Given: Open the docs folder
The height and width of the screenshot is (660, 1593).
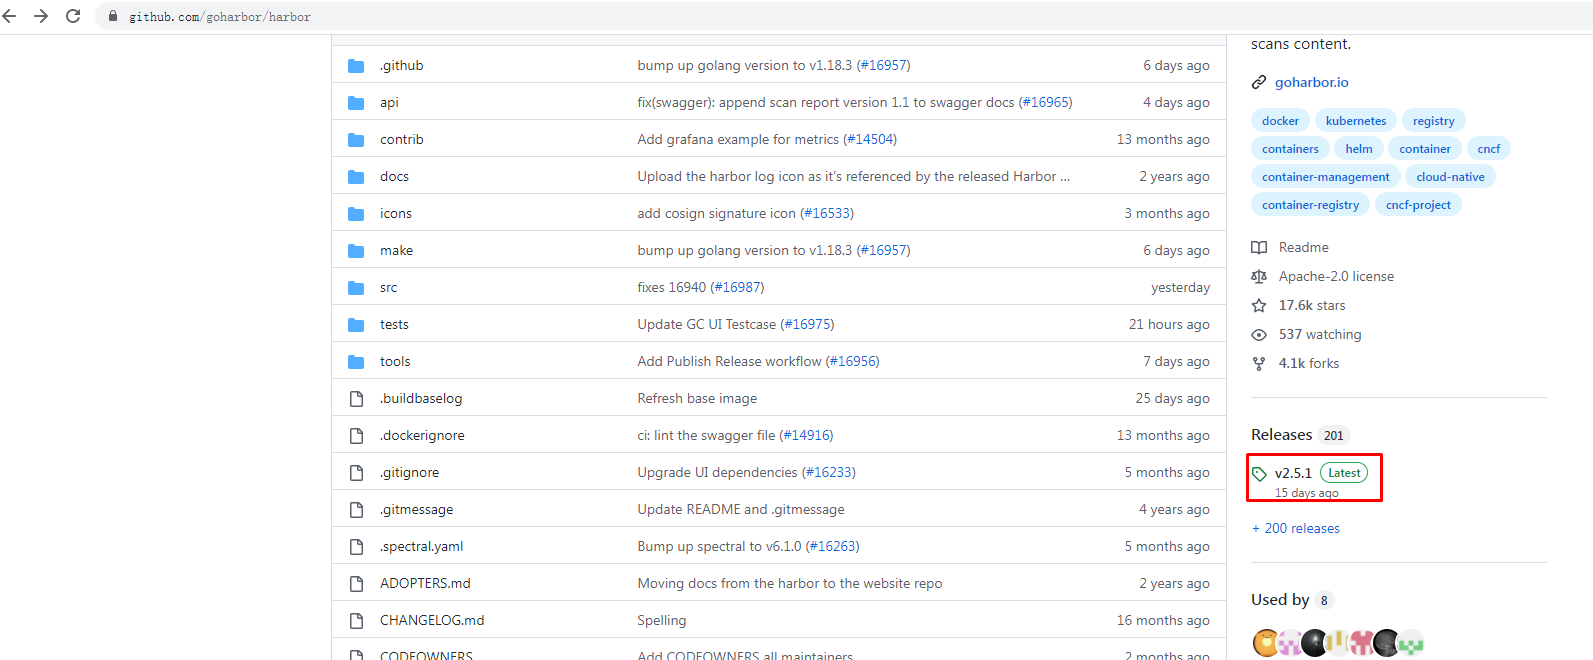Looking at the screenshot, I should pyautogui.click(x=394, y=177).
